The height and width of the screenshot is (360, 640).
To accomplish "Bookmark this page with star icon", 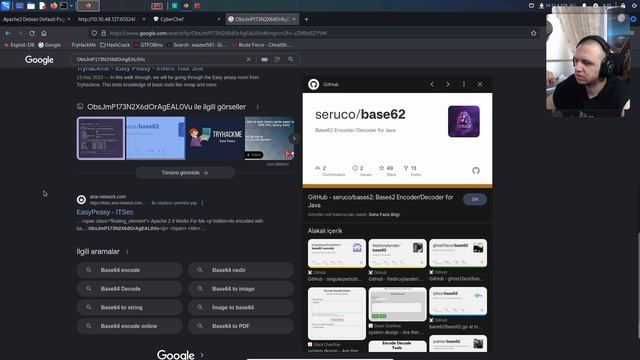I will click(x=533, y=33).
